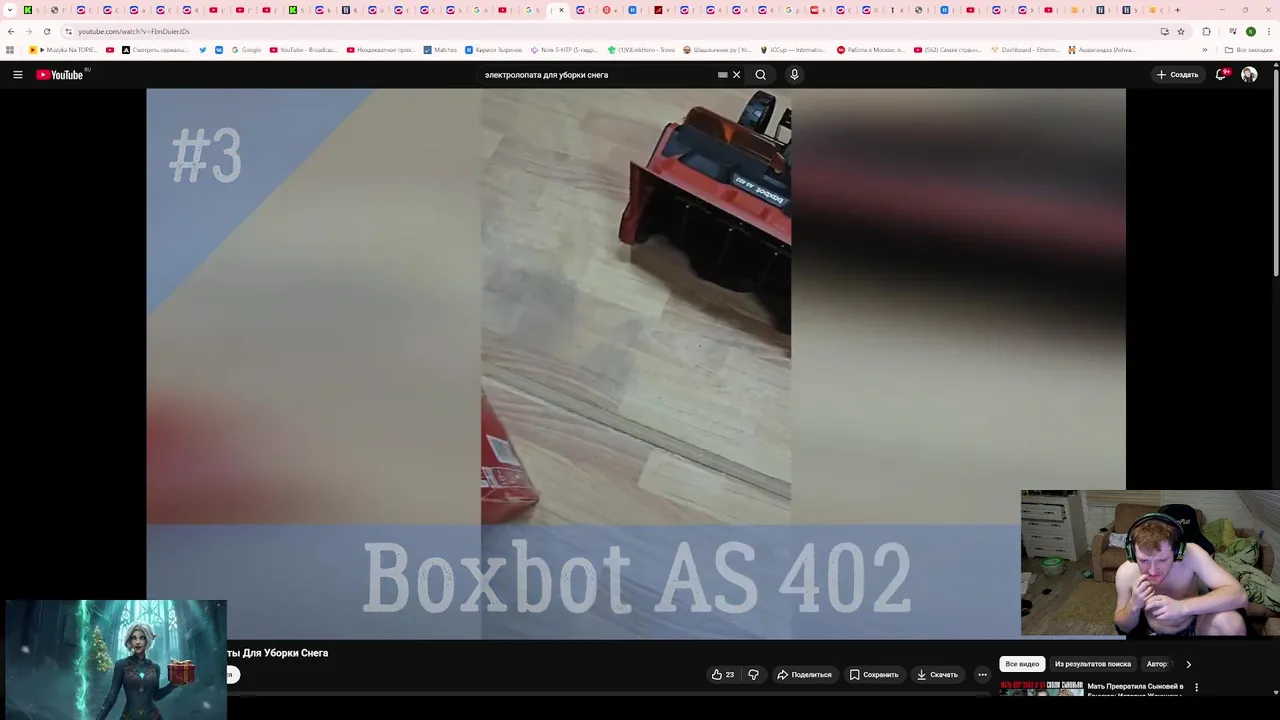Open the Dashboard - Etherm bookmark

pyautogui.click(x=1025, y=49)
